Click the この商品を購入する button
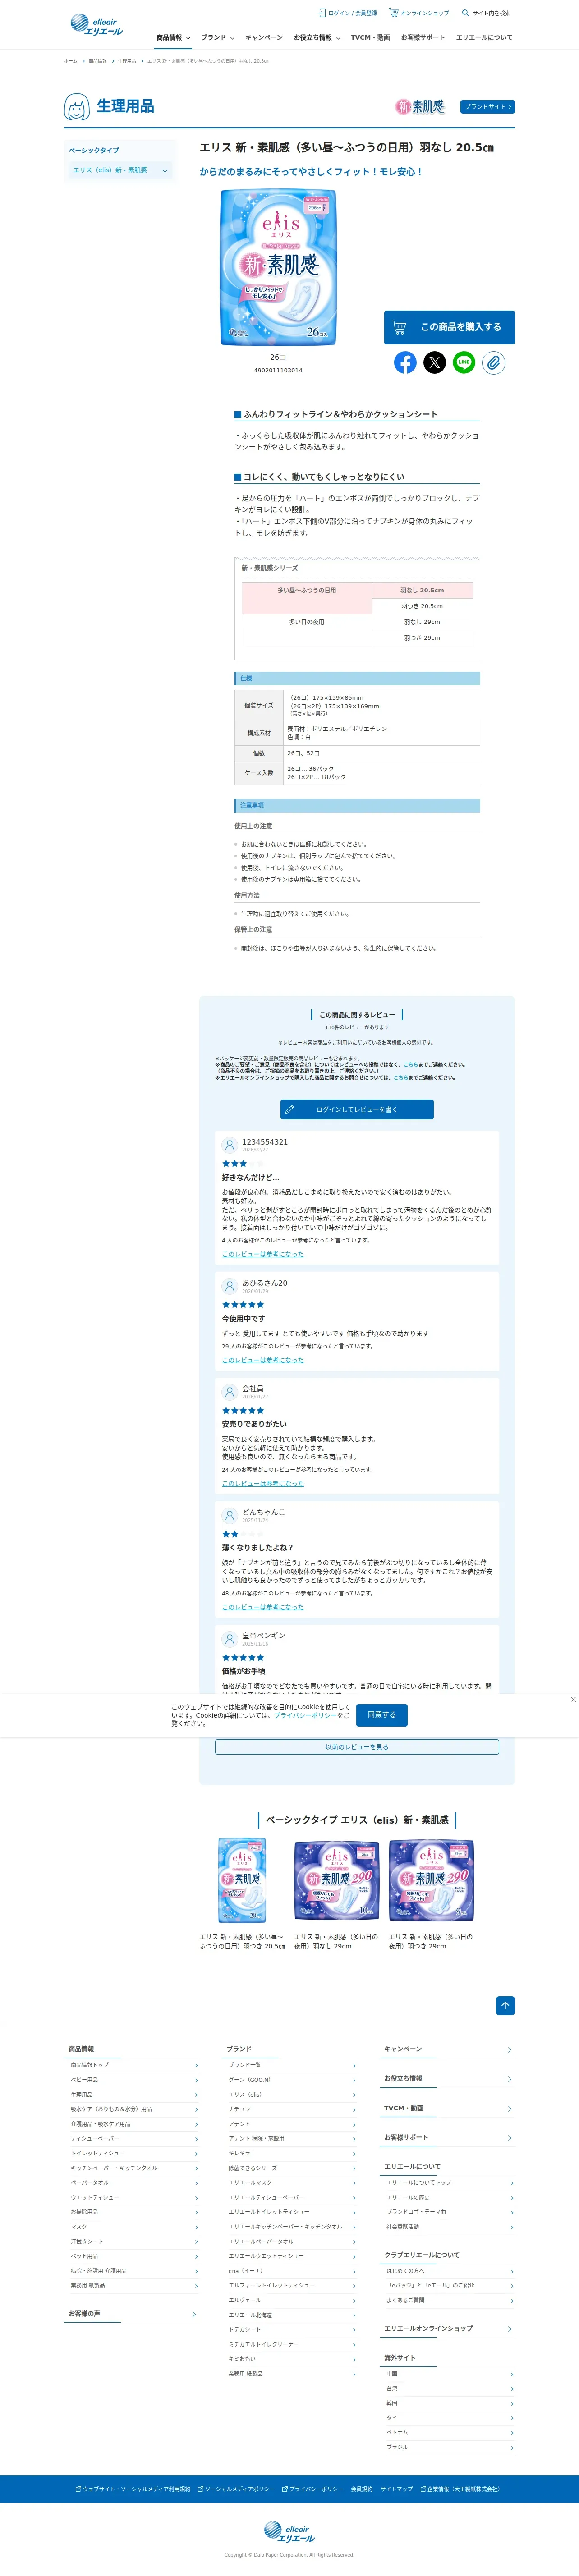The image size is (579, 2576). [x=449, y=327]
